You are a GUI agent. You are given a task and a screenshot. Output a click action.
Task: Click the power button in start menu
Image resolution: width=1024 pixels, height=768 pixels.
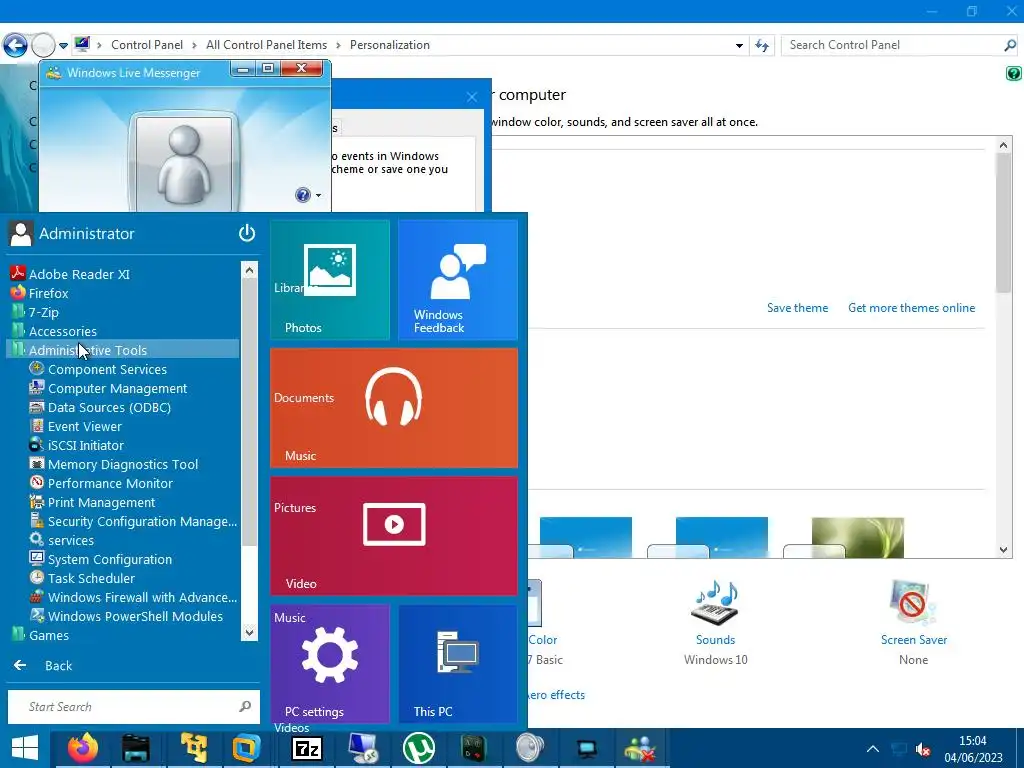(247, 233)
